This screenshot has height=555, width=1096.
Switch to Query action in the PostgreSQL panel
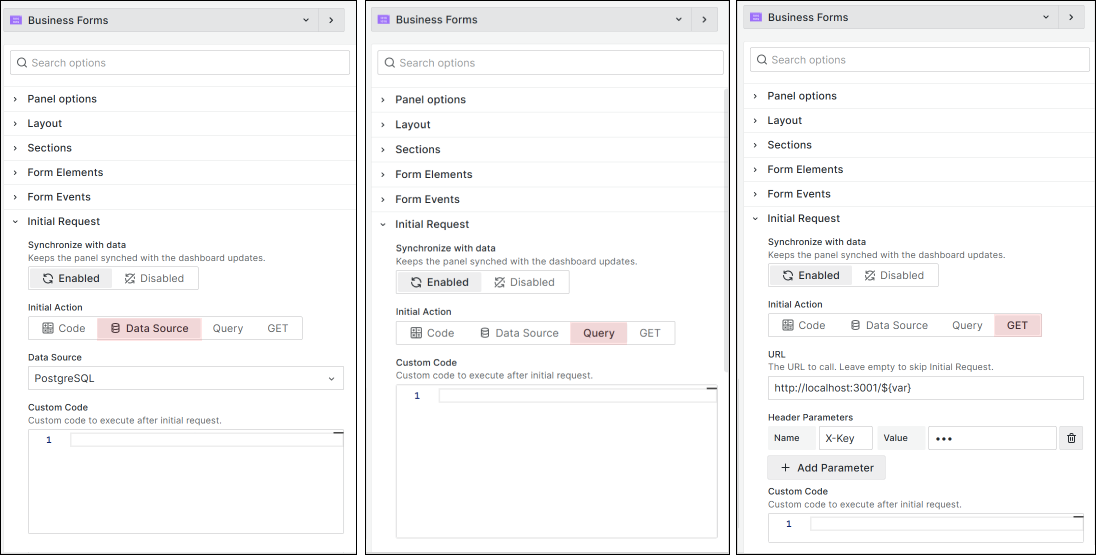pos(227,328)
